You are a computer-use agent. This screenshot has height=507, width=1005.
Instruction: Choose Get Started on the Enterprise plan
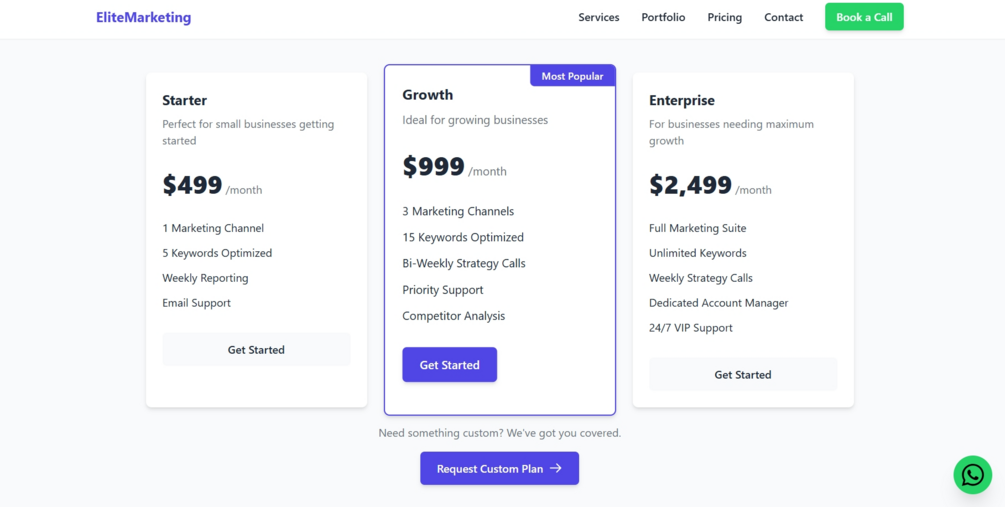[x=742, y=375]
